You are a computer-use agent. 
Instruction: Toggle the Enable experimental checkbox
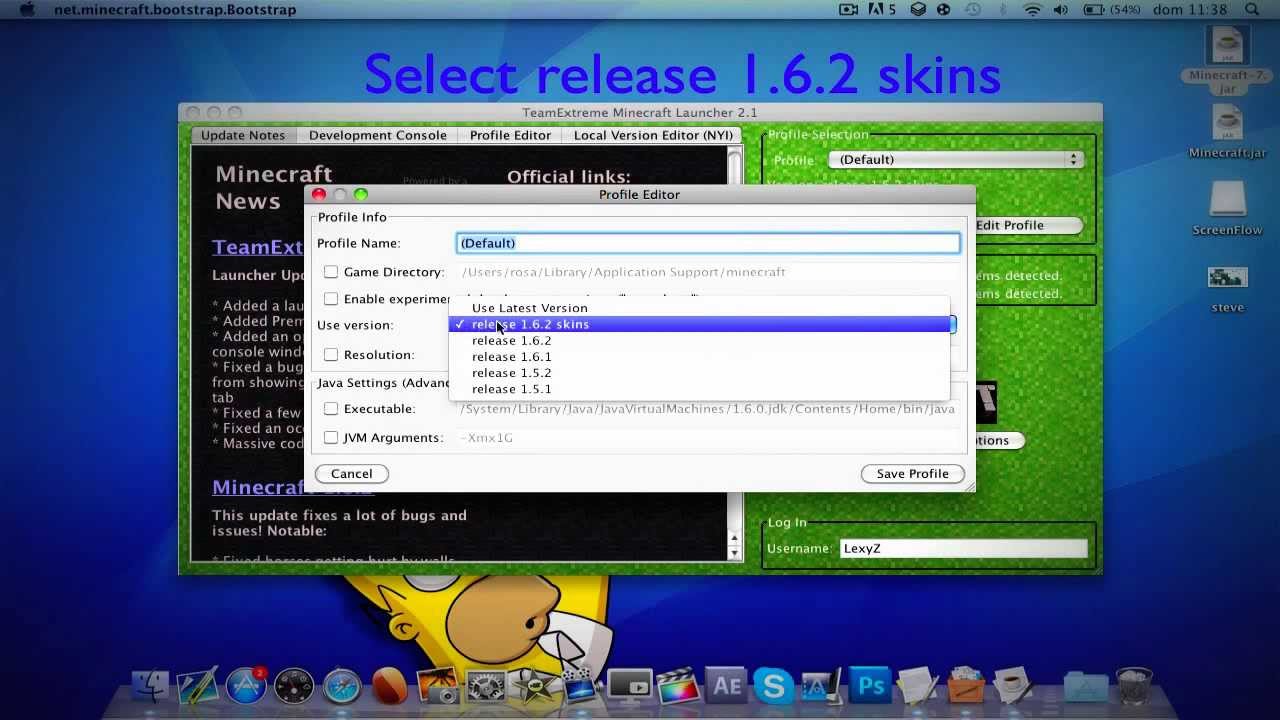pyautogui.click(x=331, y=299)
